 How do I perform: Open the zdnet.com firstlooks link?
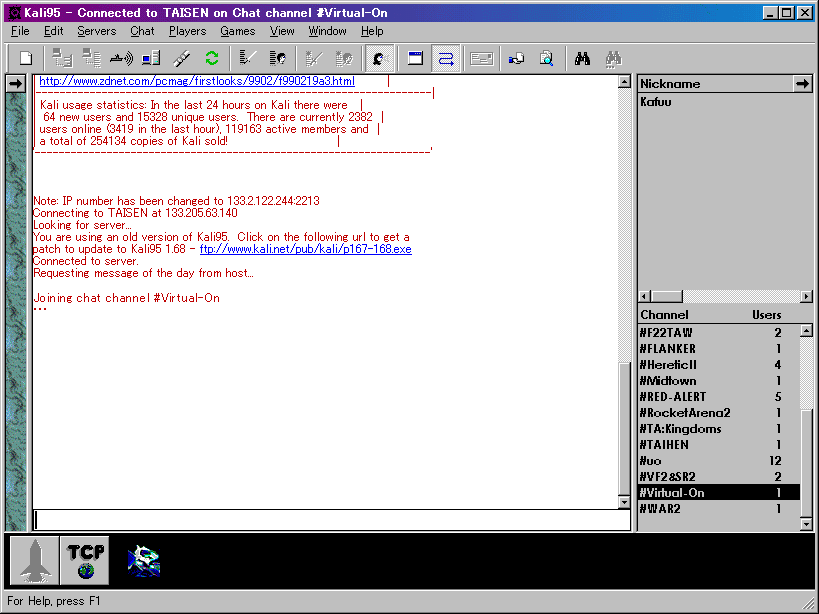coord(197,81)
